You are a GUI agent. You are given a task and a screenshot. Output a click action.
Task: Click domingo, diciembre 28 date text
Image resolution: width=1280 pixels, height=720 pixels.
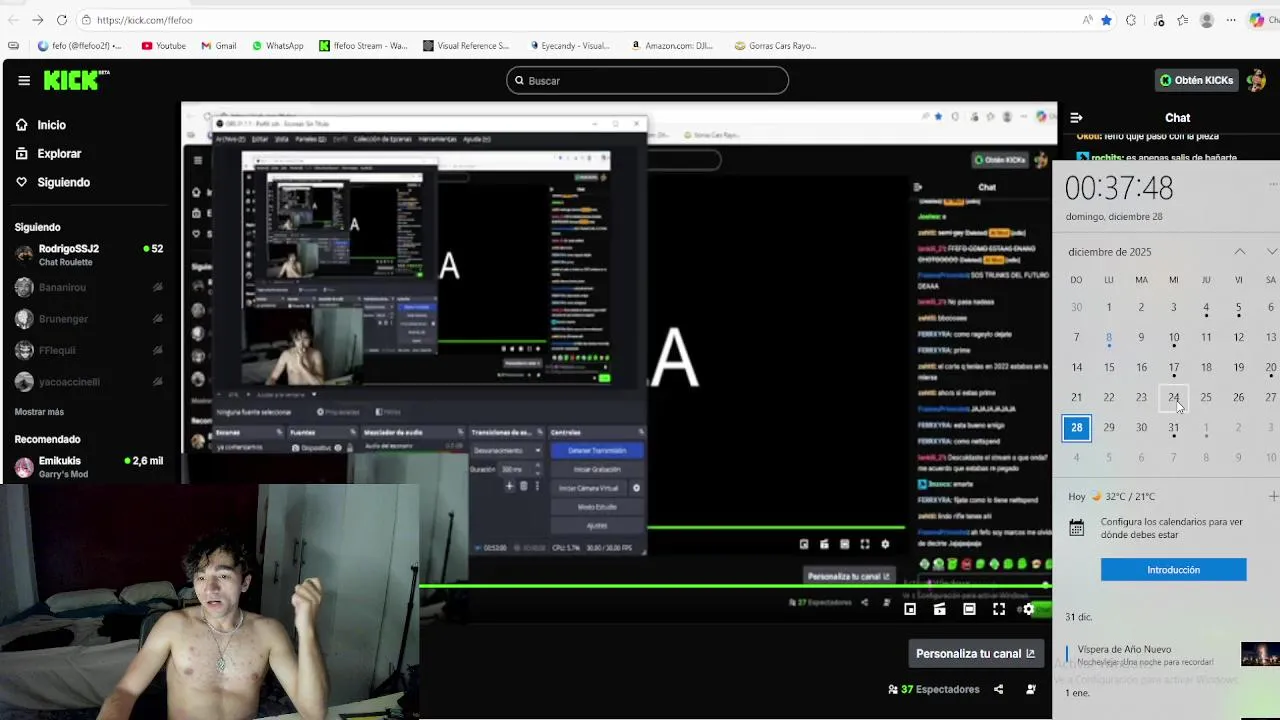pyautogui.click(x=1114, y=217)
